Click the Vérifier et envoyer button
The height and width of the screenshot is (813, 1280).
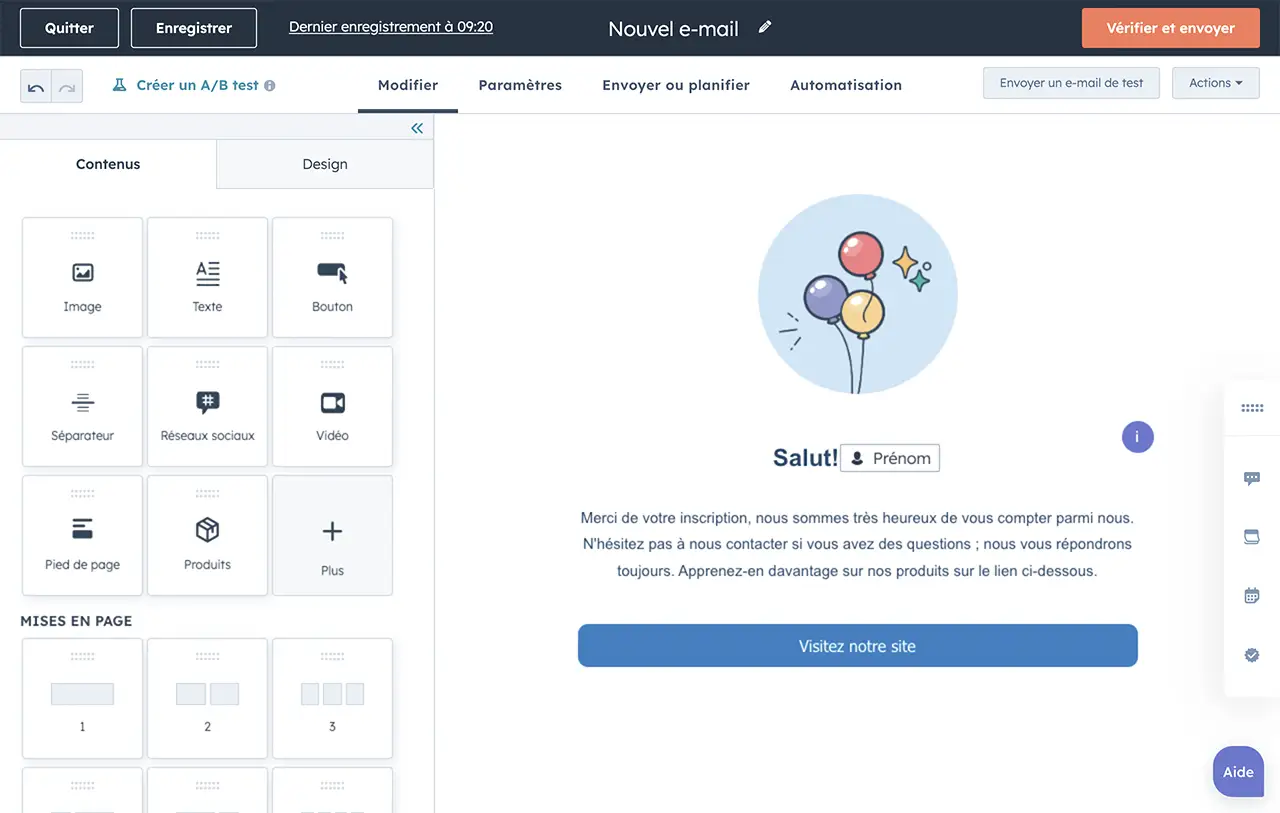click(x=1170, y=28)
